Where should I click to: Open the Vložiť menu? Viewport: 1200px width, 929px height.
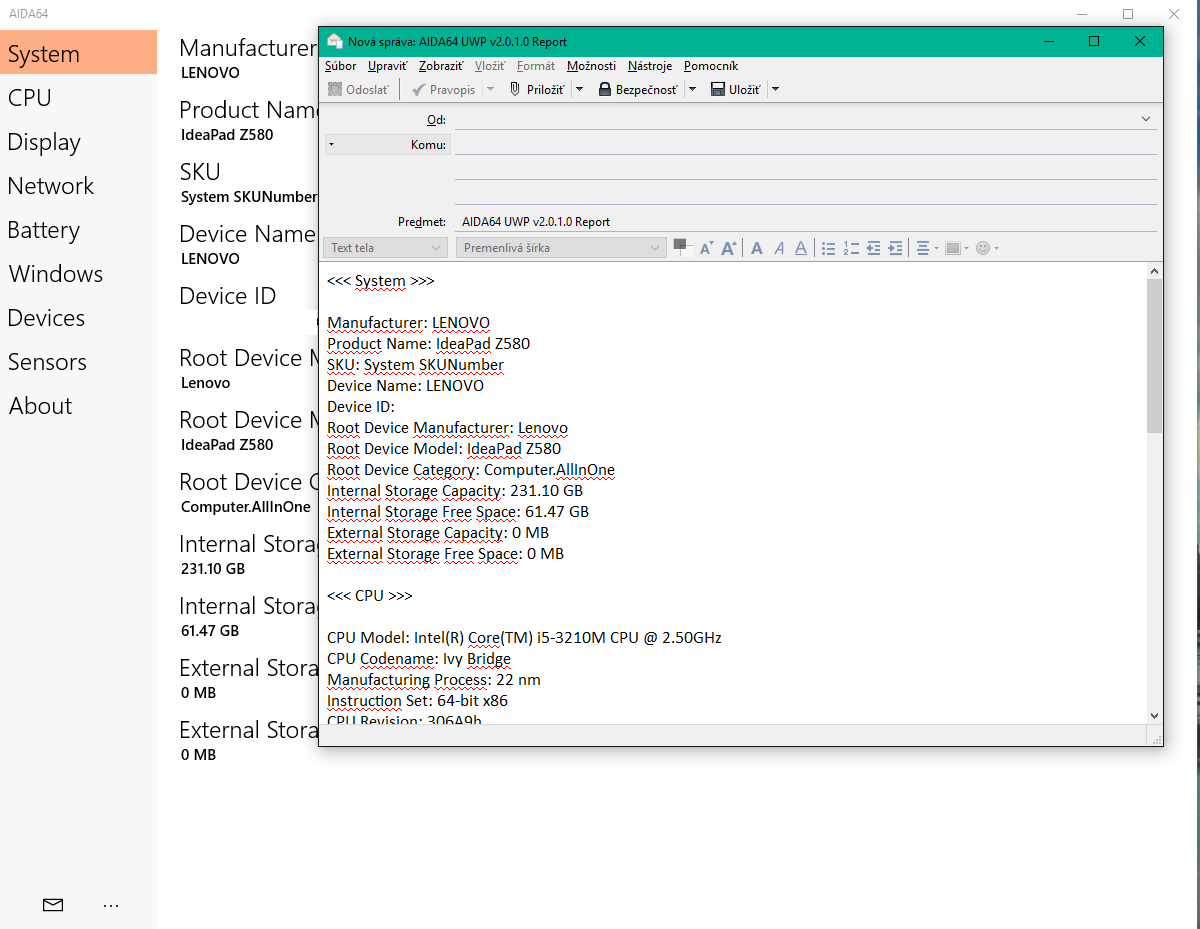click(x=490, y=66)
